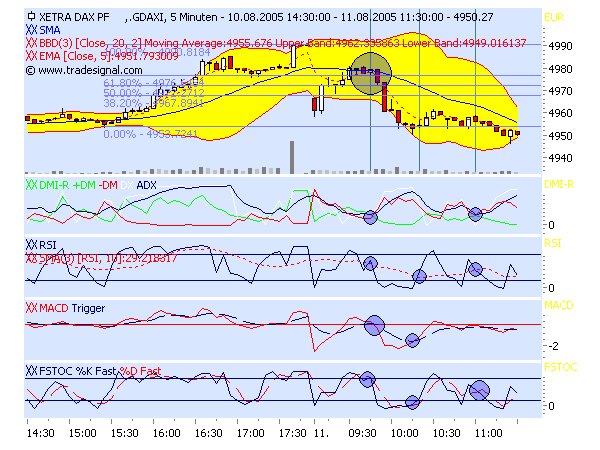
Task: Click the 14:30 time axis label
Action: (40, 433)
